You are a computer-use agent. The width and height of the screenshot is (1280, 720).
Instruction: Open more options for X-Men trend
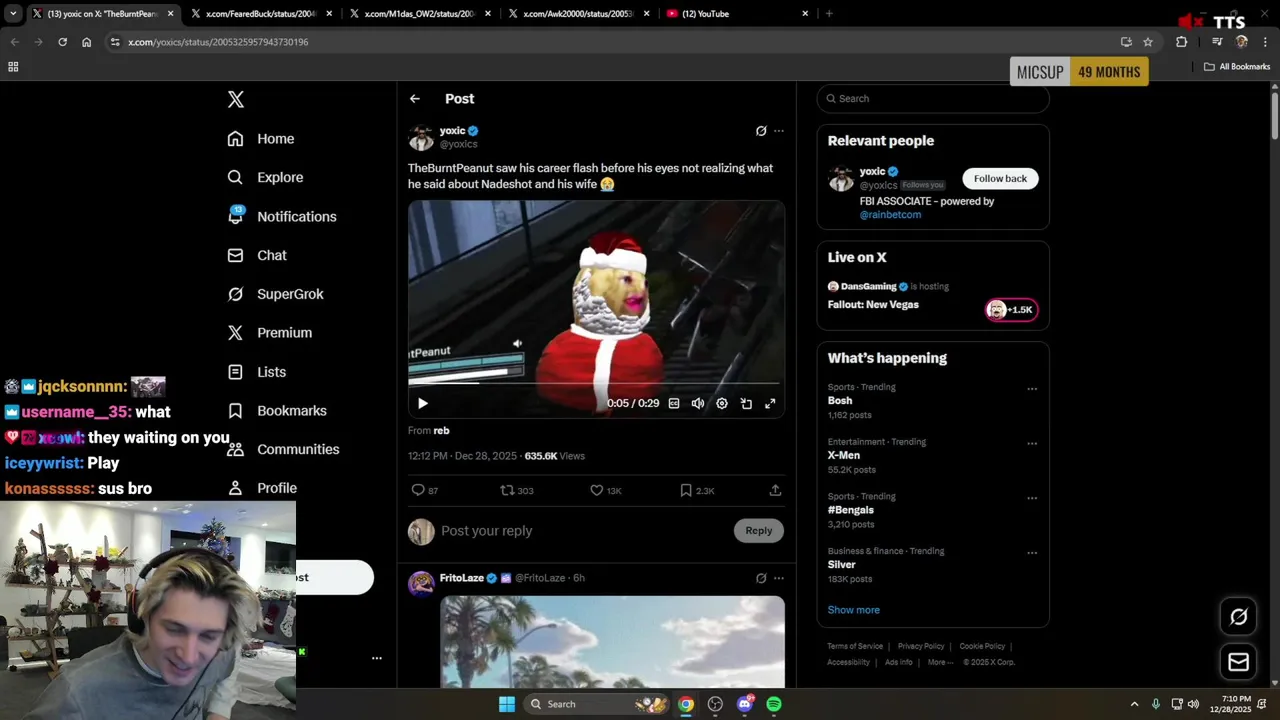pos(1032,443)
